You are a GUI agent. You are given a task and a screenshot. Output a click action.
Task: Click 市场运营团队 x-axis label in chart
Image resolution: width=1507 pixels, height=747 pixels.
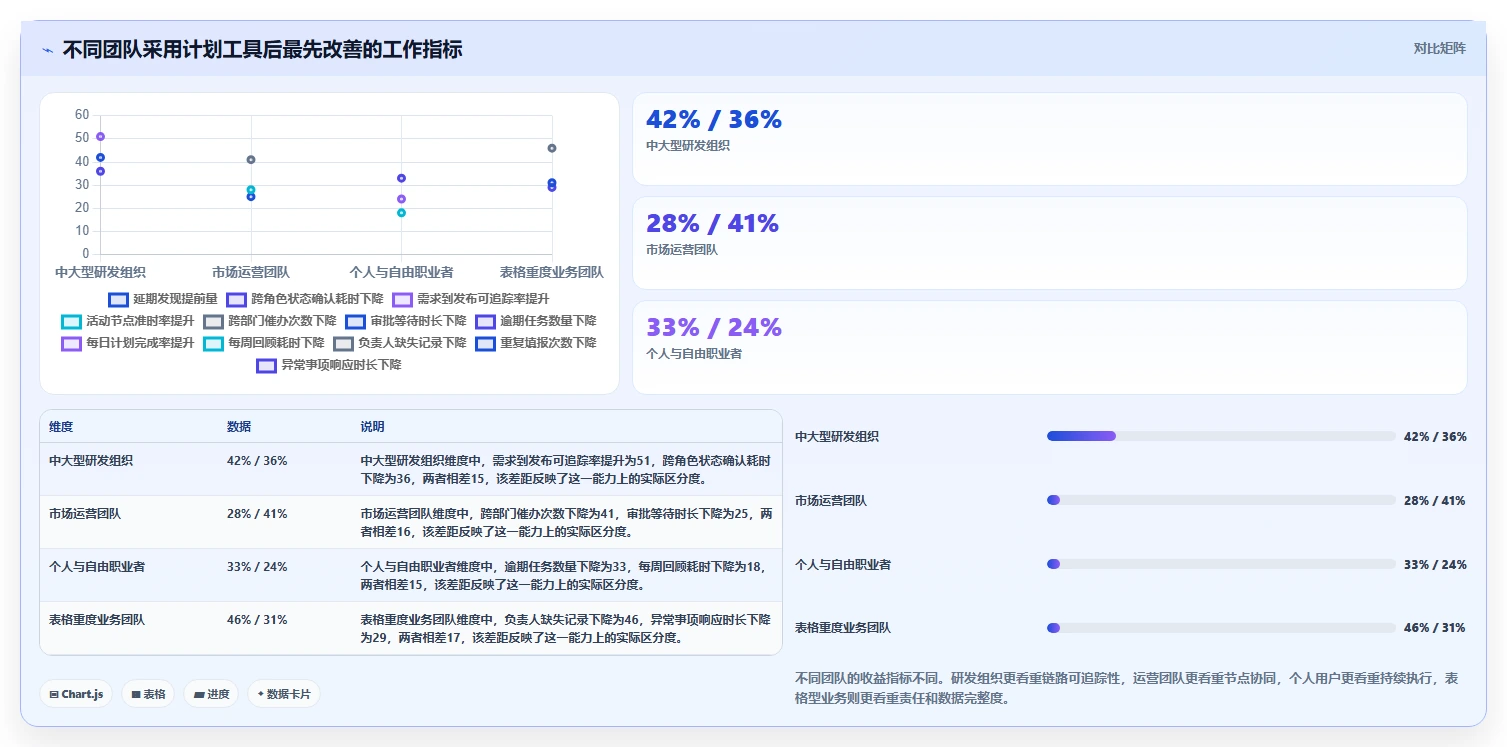(x=251, y=272)
